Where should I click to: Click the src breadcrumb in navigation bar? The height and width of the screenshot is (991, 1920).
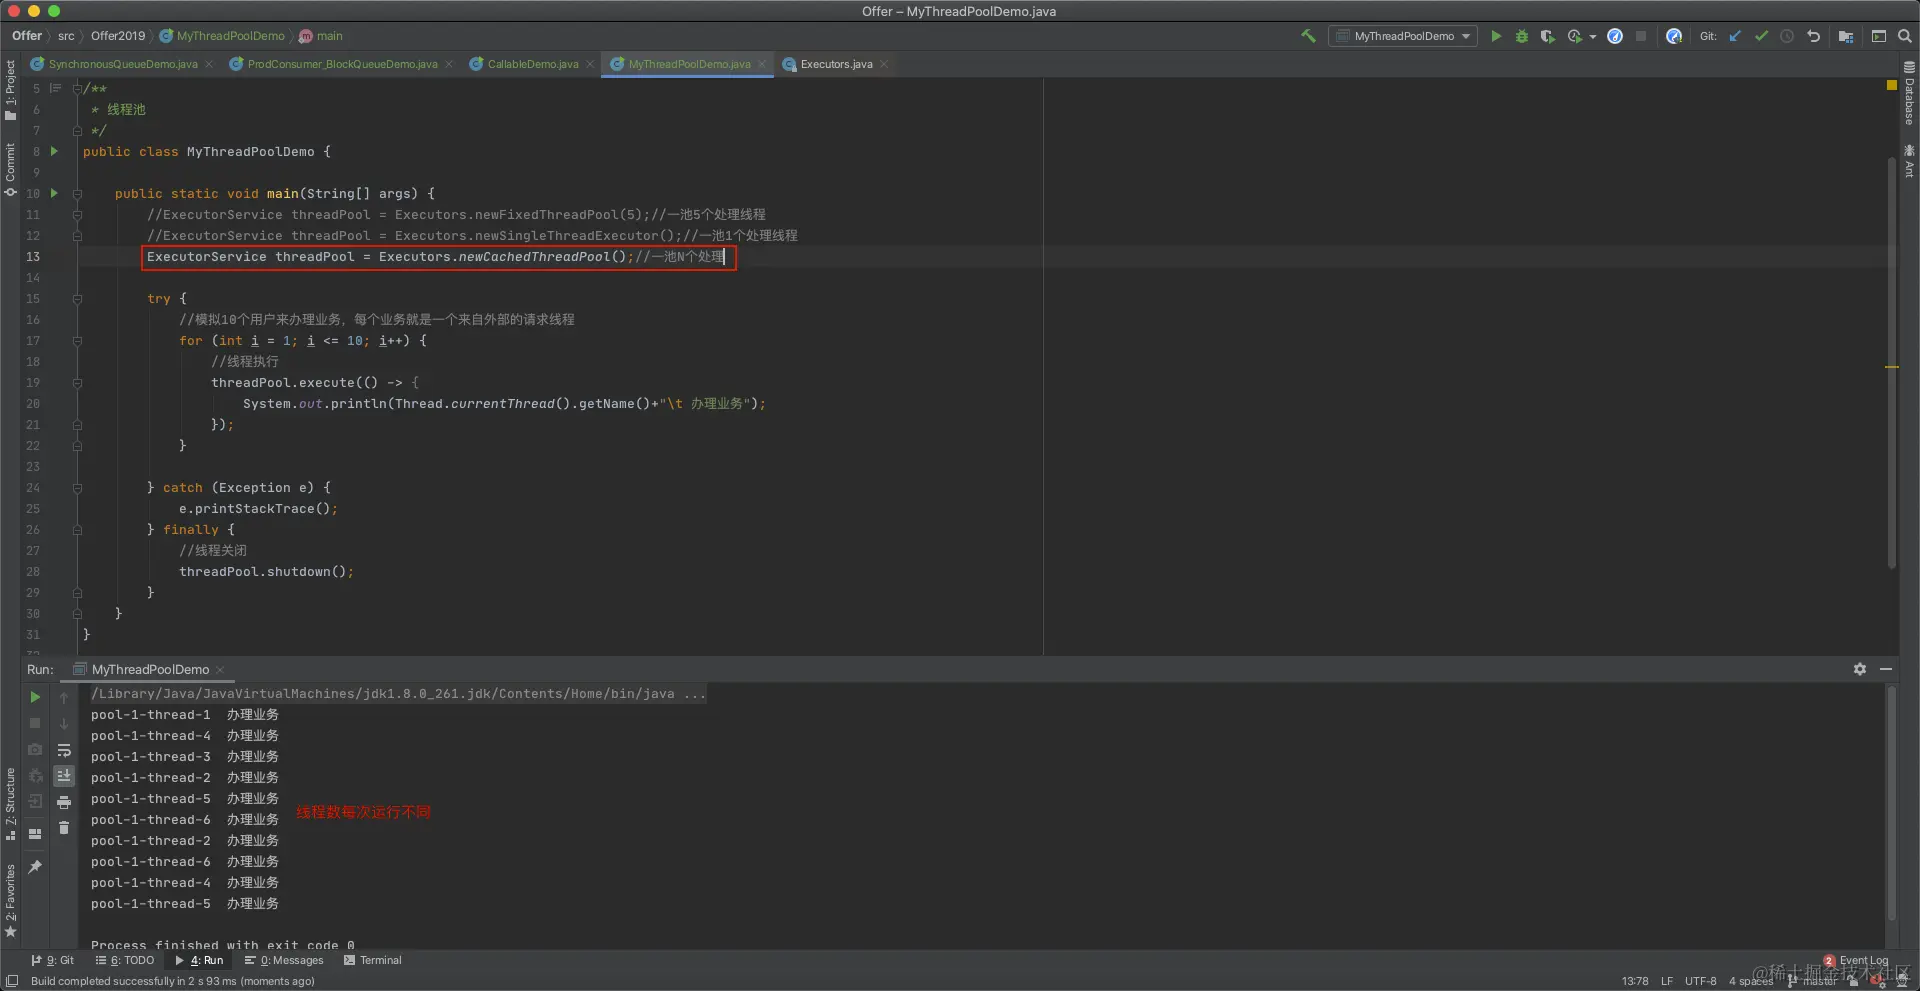(66, 36)
